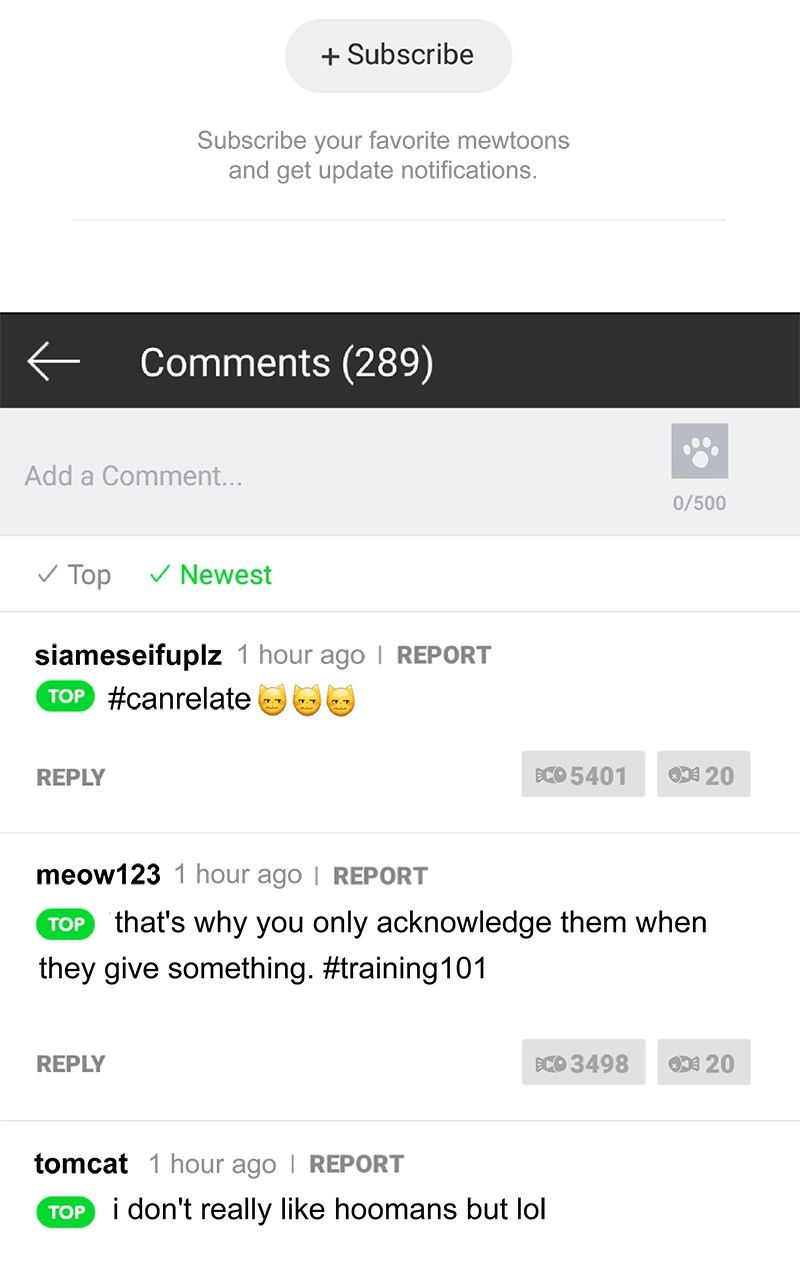Sort comments by Newest
800x1280 pixels.
tap(211, 575)
